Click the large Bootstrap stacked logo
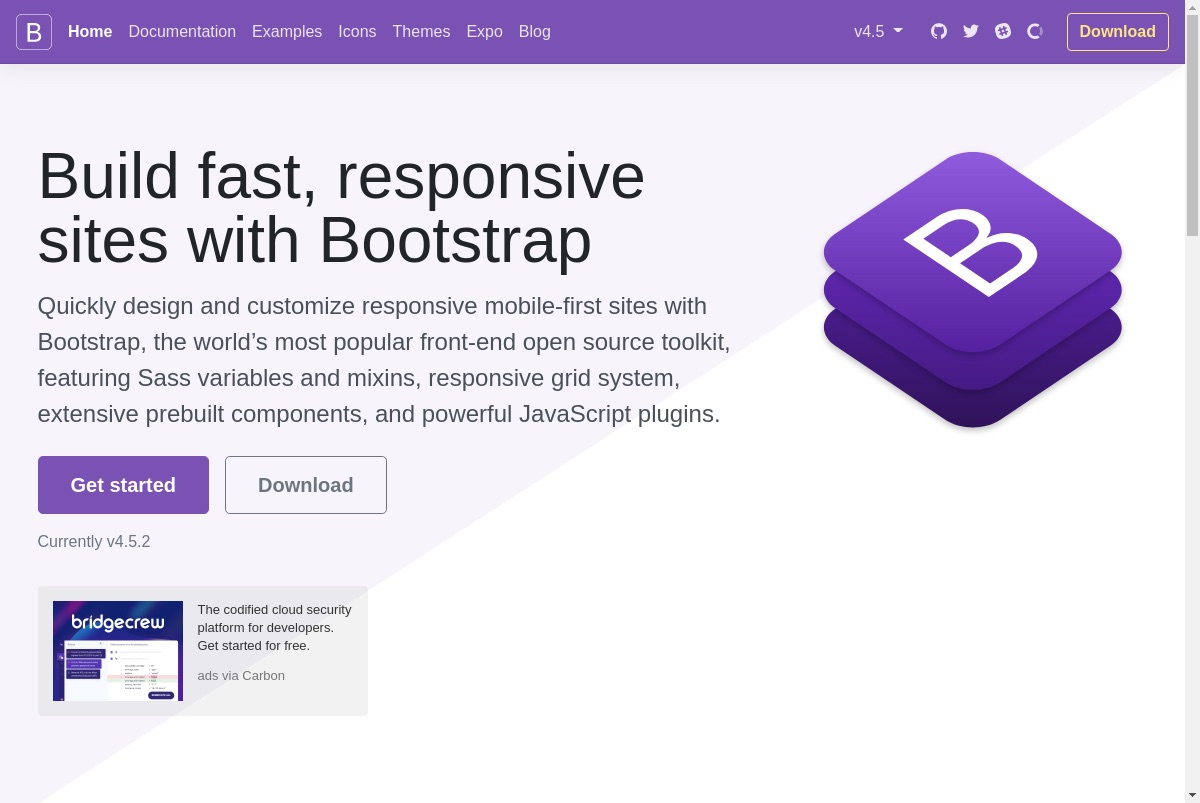Screen dimensions: 1200x803 (973, 290)
